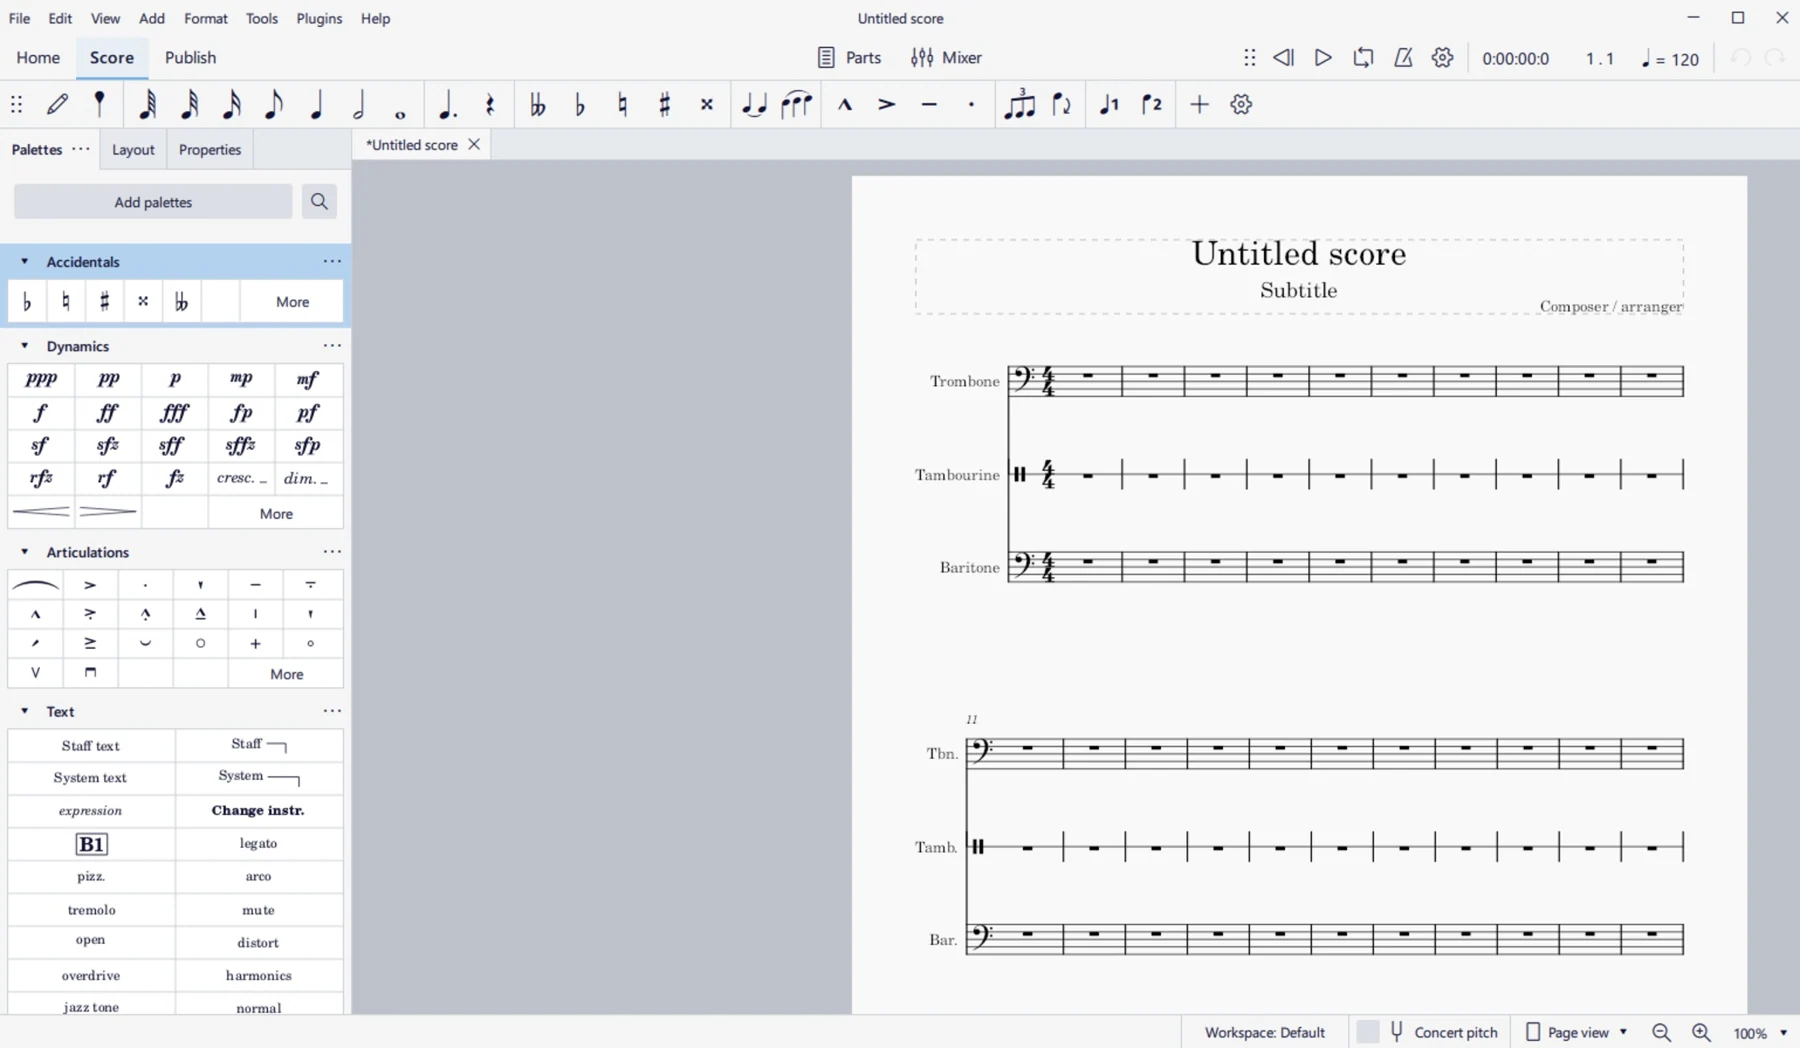Add a tie to the note

click(x=754, y=104)
